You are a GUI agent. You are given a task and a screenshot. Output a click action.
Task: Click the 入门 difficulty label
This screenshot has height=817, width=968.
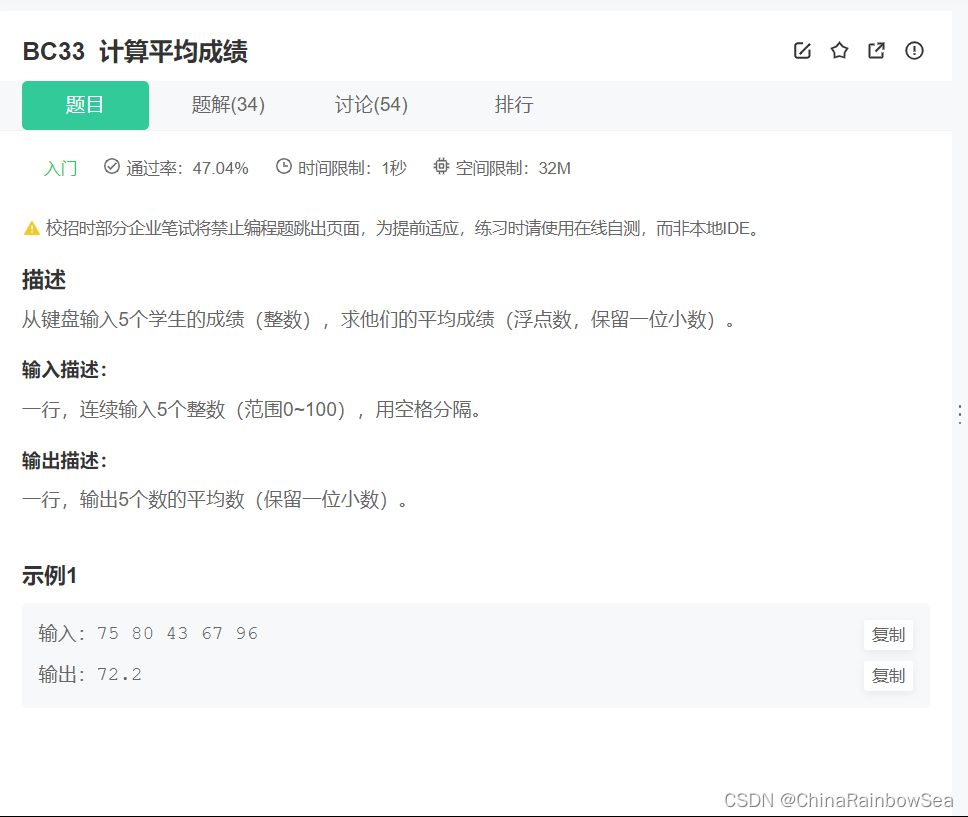(x=60, y=168)
